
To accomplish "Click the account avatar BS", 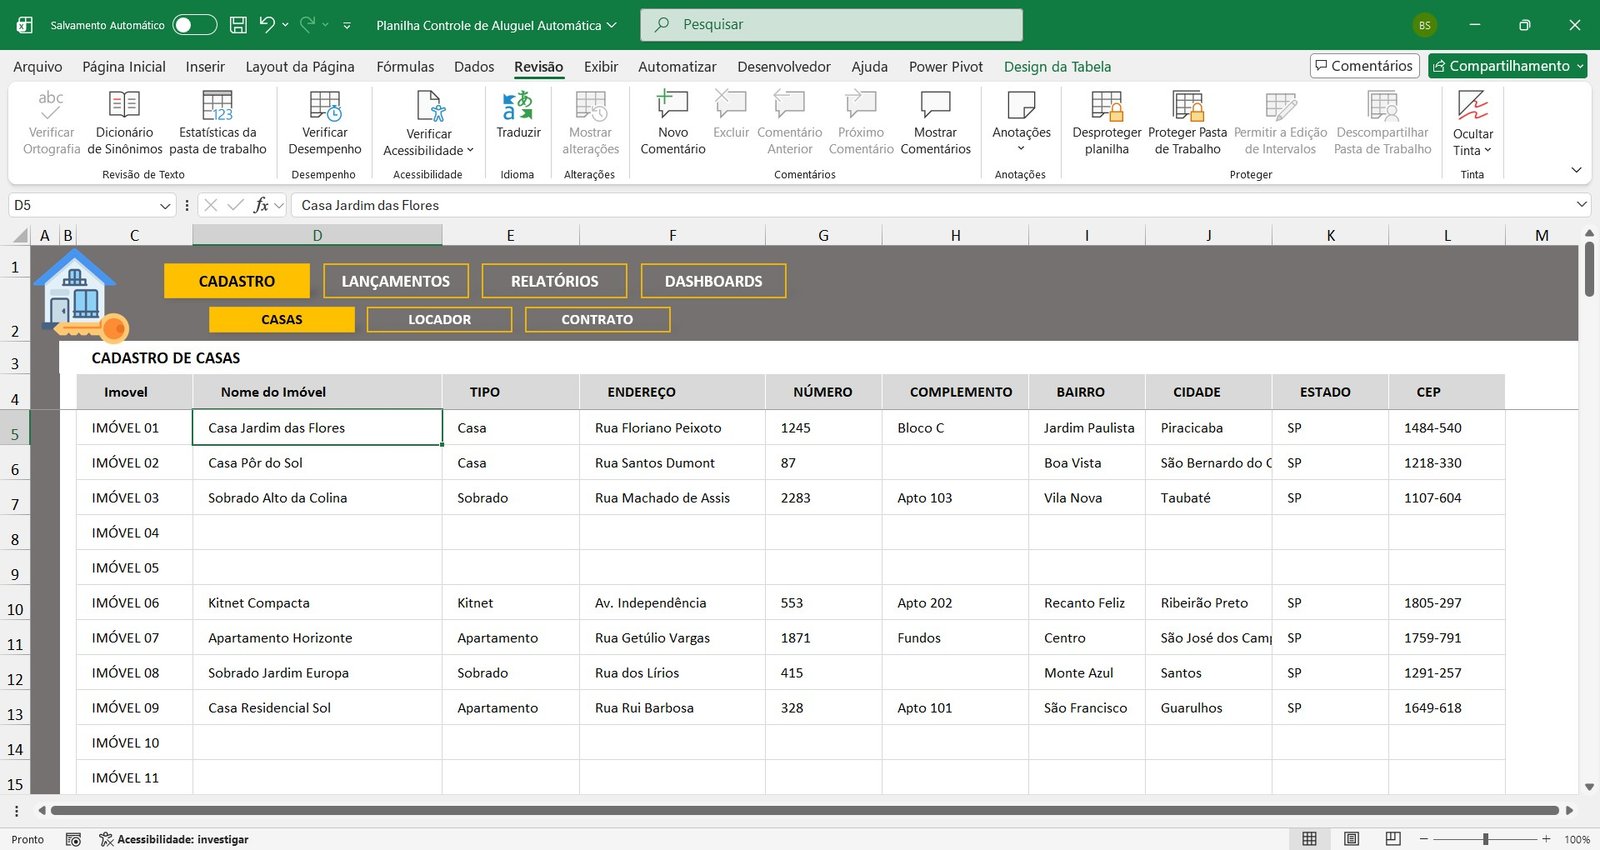I will click(1425, 25).
